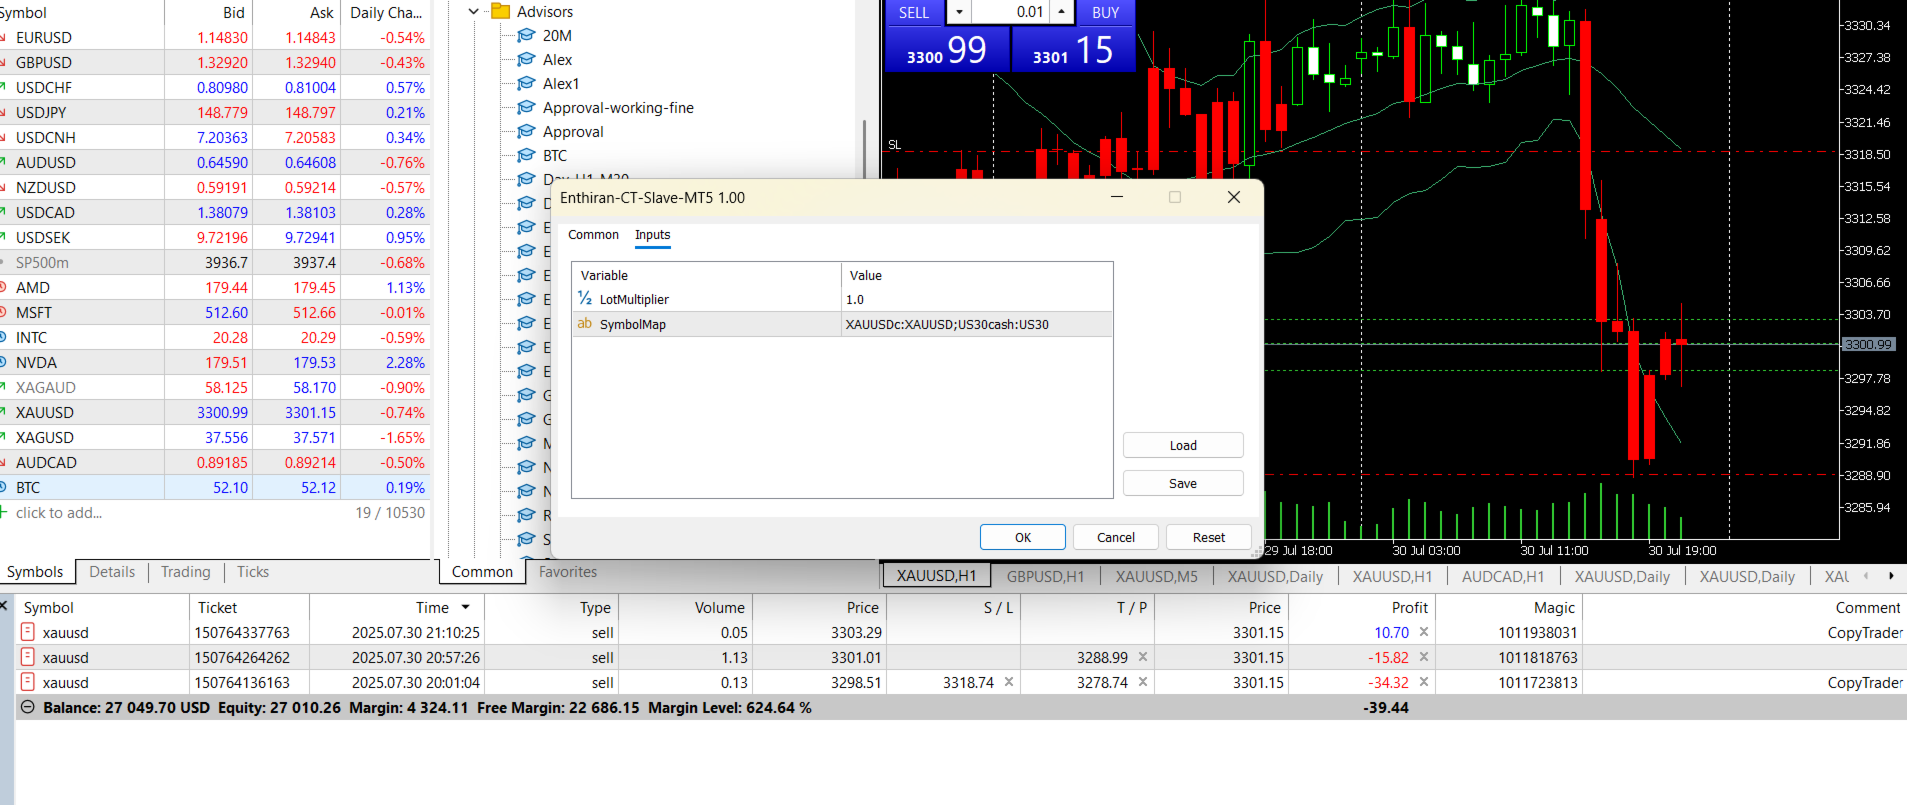Sort positions by Magic column header

[1509, 607]
